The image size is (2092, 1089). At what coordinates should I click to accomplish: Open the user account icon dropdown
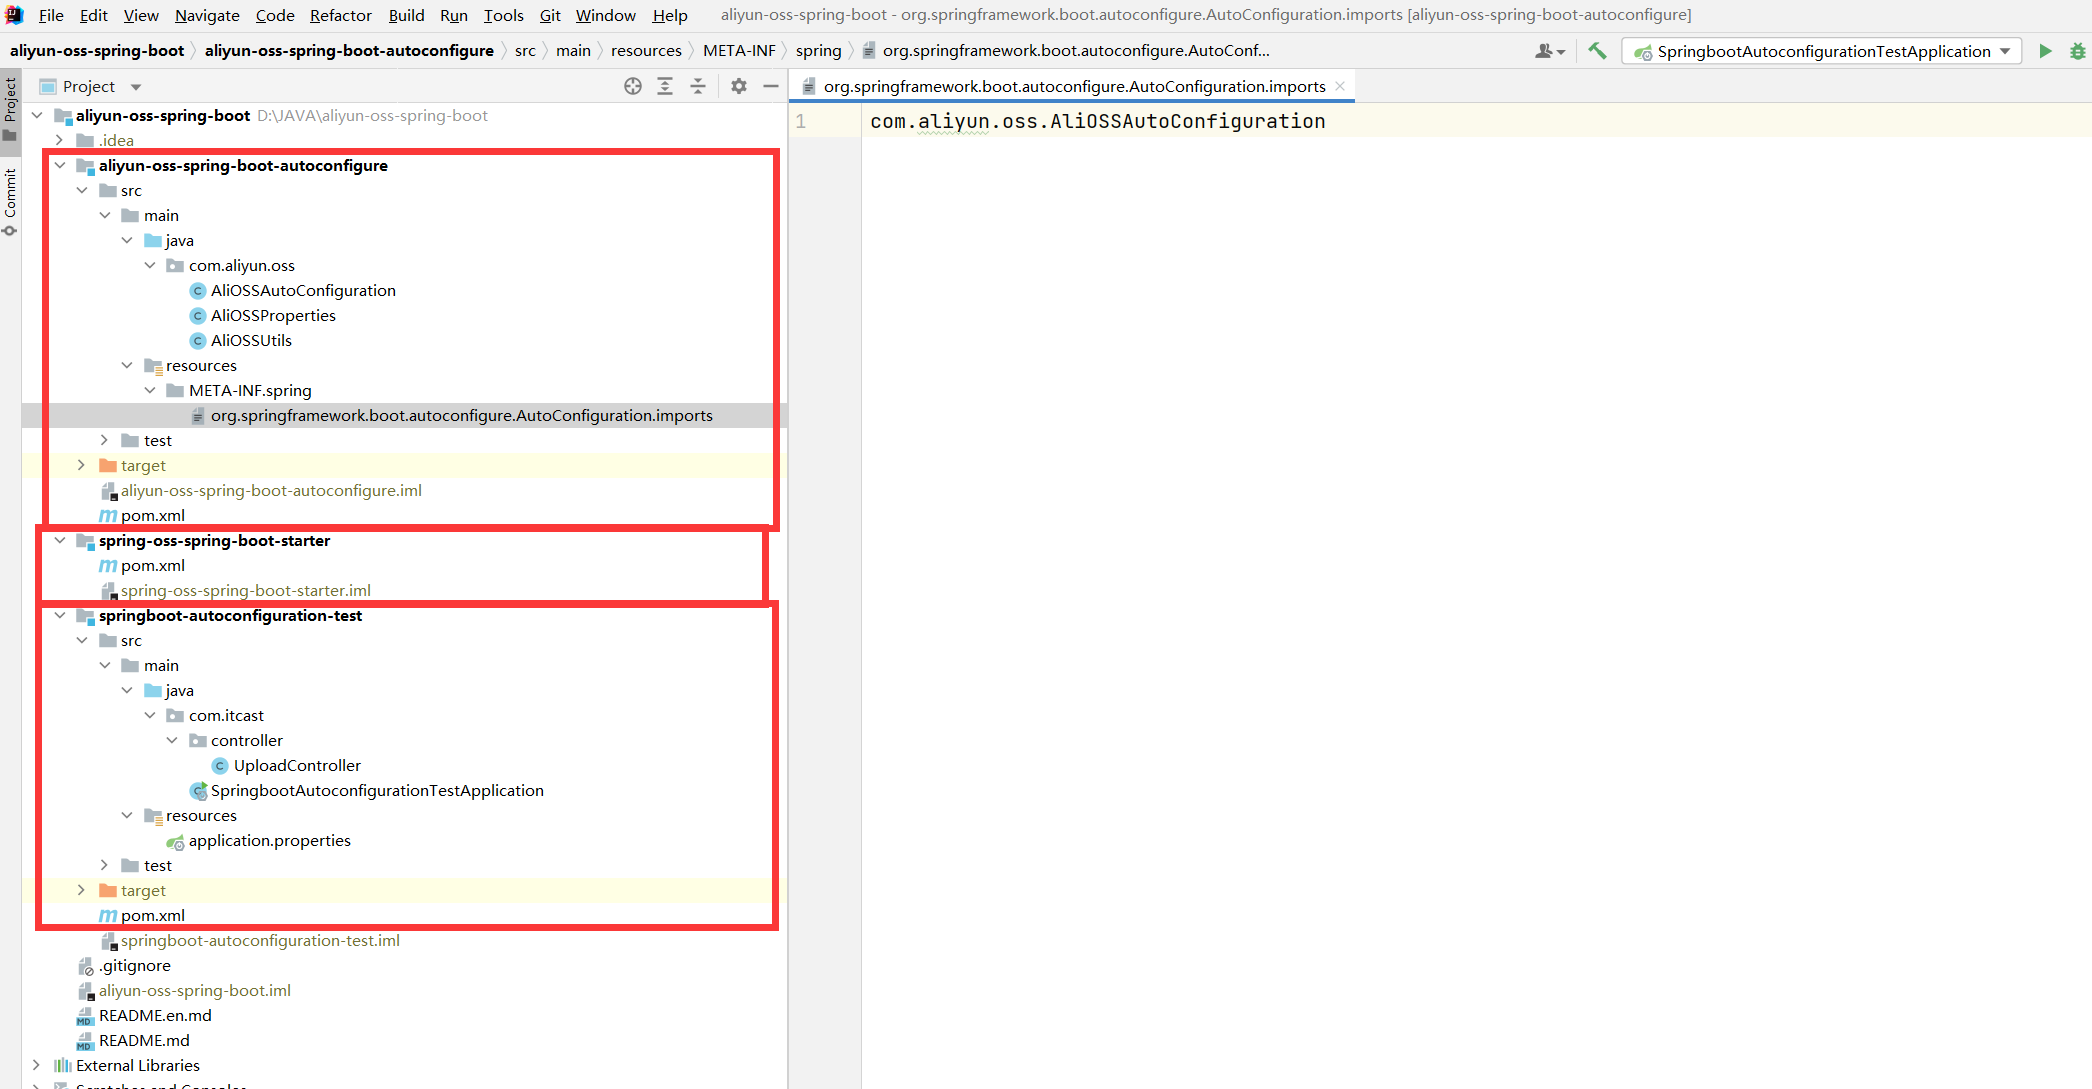1549,51
